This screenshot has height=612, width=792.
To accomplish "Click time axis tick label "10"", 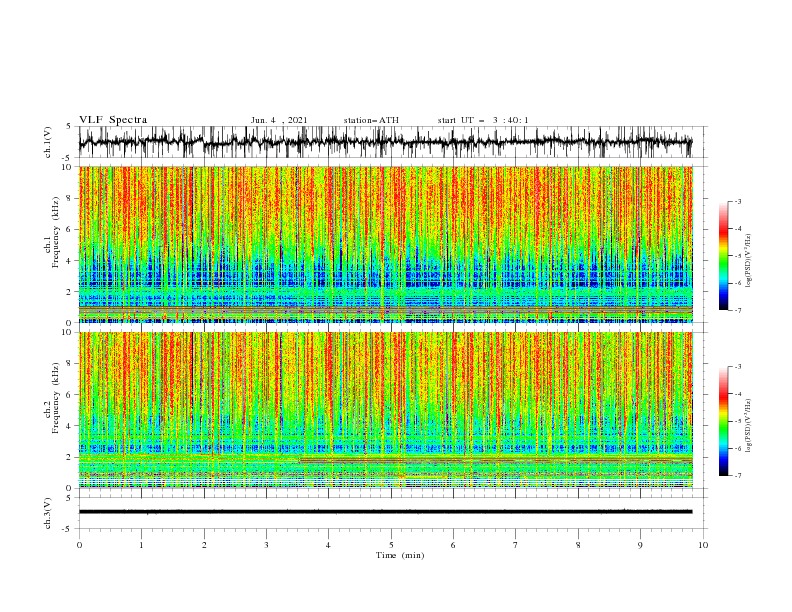I will pyautogui.click(x=703, y=545).
